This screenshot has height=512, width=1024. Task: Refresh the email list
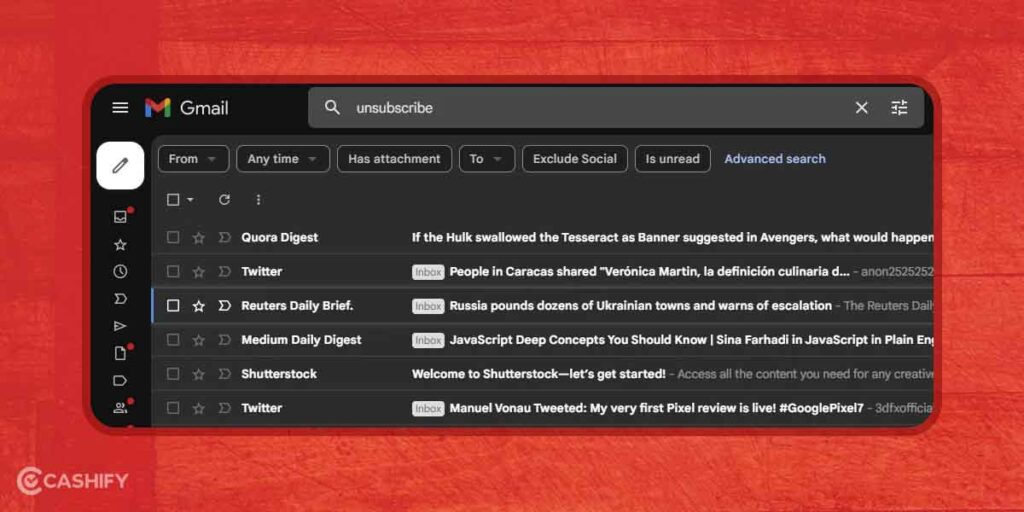tap(224, 200)
